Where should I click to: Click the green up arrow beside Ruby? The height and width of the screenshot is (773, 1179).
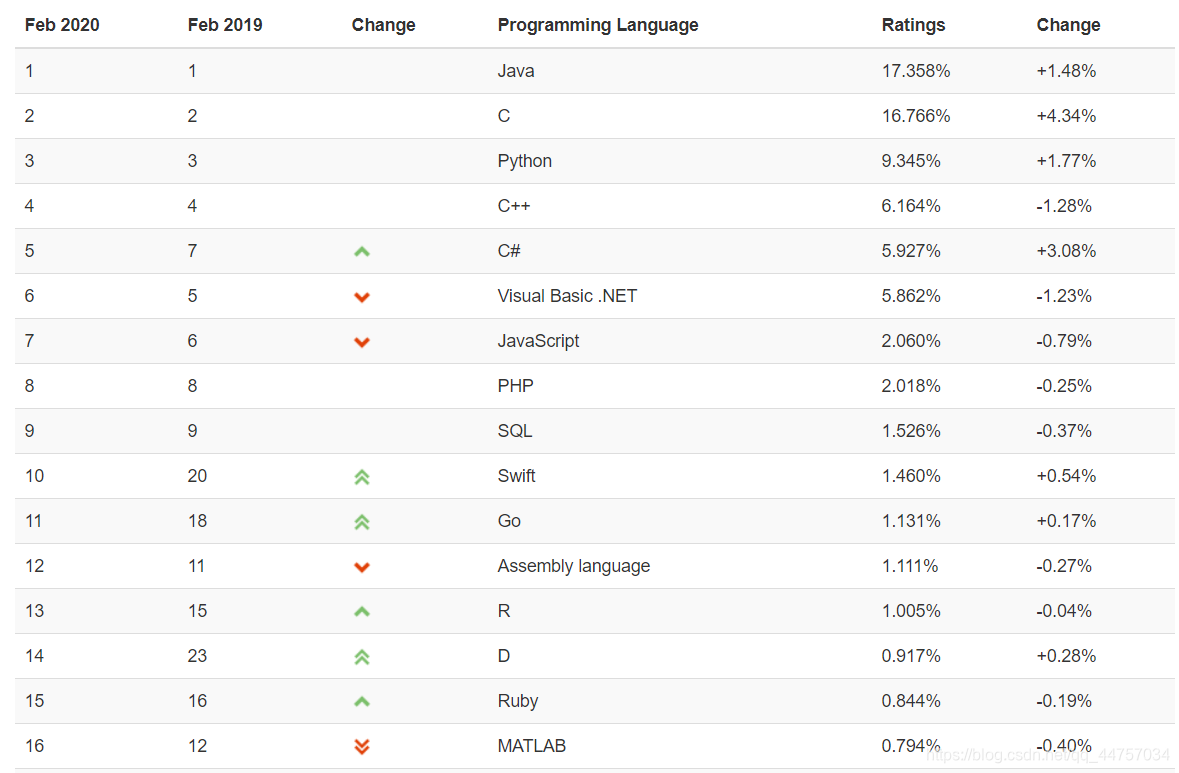pyautogui.click(x=362, y=702)
